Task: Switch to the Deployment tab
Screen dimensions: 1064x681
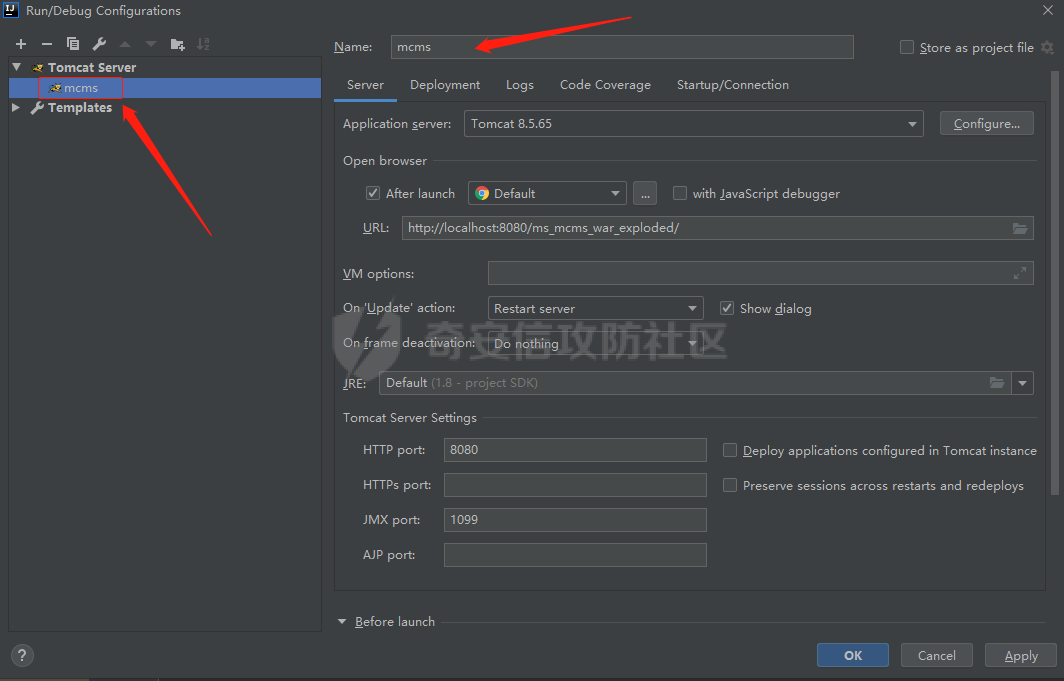Action: point(445,85)
